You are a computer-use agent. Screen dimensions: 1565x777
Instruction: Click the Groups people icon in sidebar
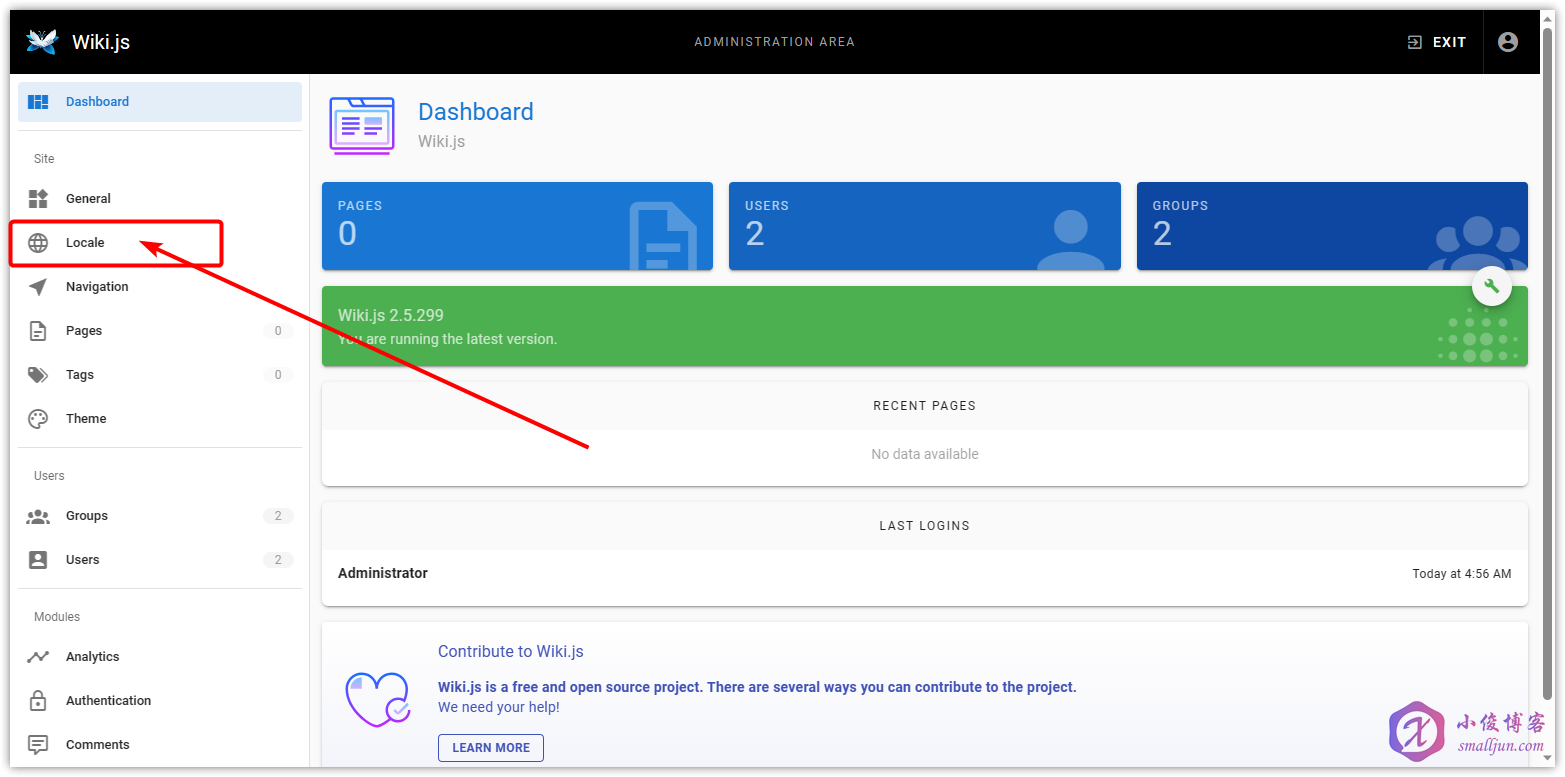pos(38,516)
